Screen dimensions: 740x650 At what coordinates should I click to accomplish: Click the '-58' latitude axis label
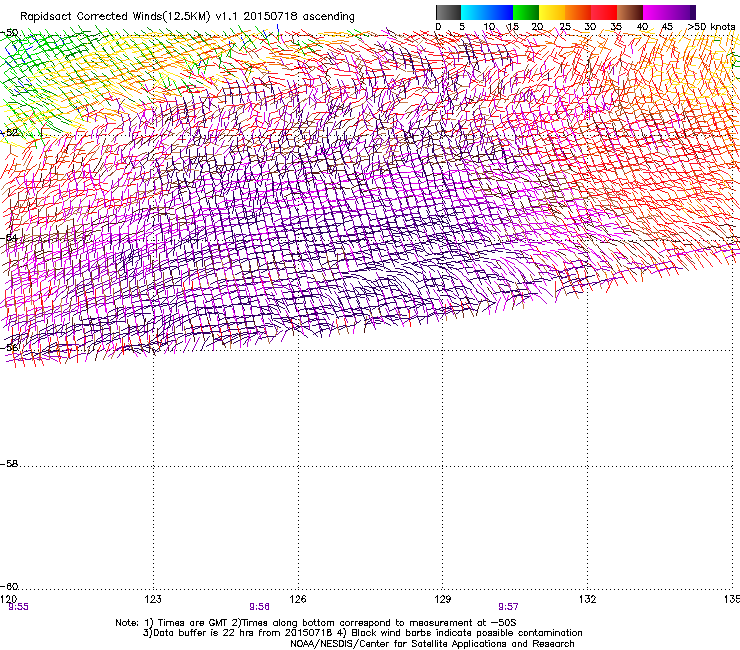pos(9,464)
